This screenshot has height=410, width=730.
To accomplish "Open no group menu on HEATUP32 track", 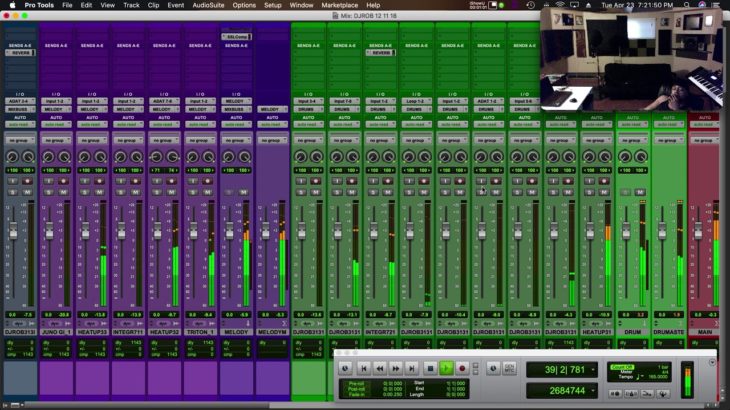I will (x=164, y=140).
